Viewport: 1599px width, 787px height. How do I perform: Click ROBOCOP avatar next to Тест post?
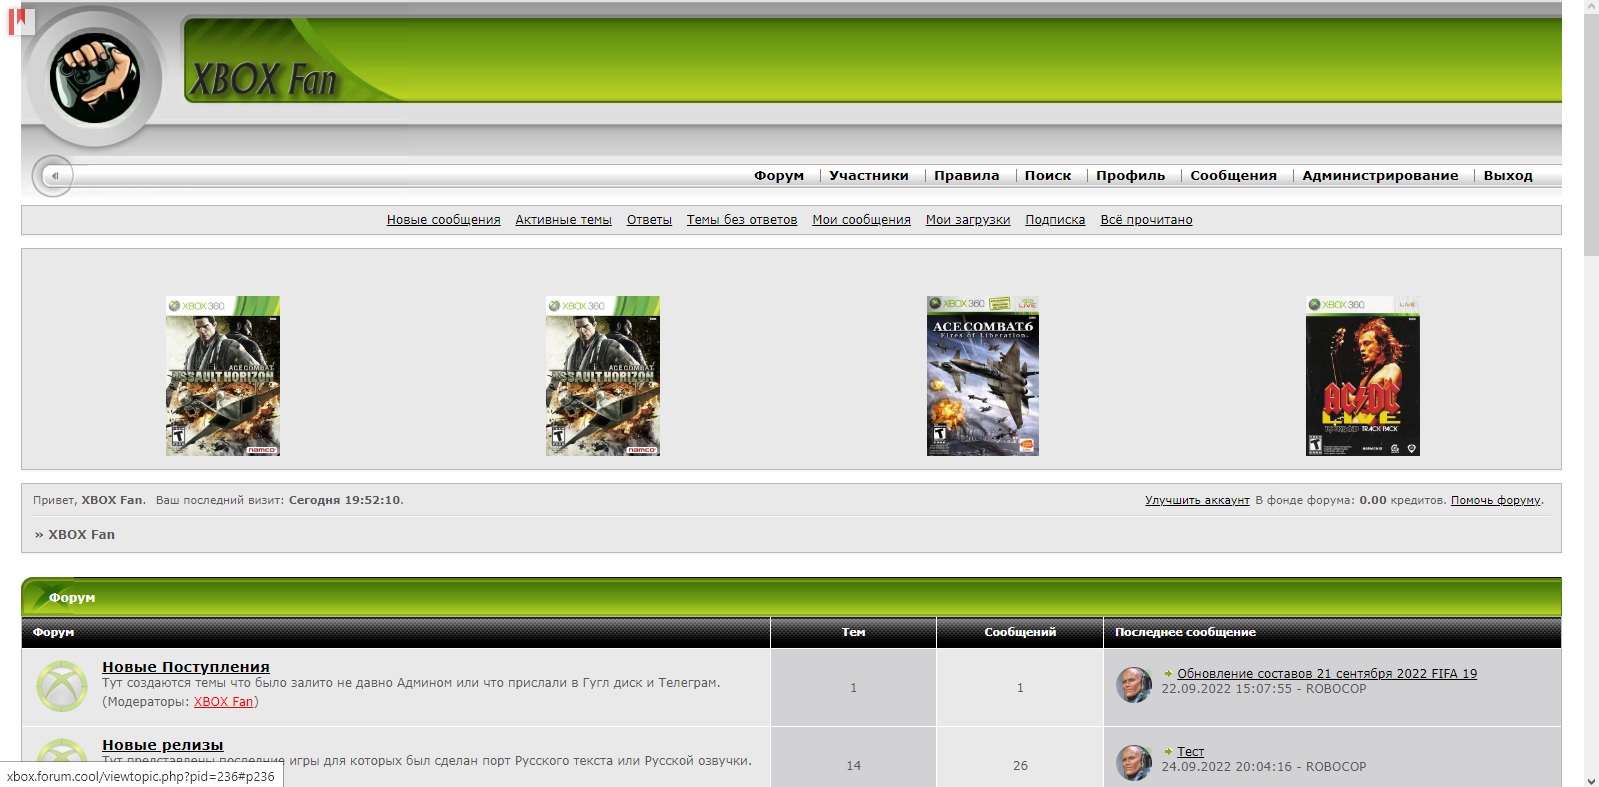tap(1134, 762)
